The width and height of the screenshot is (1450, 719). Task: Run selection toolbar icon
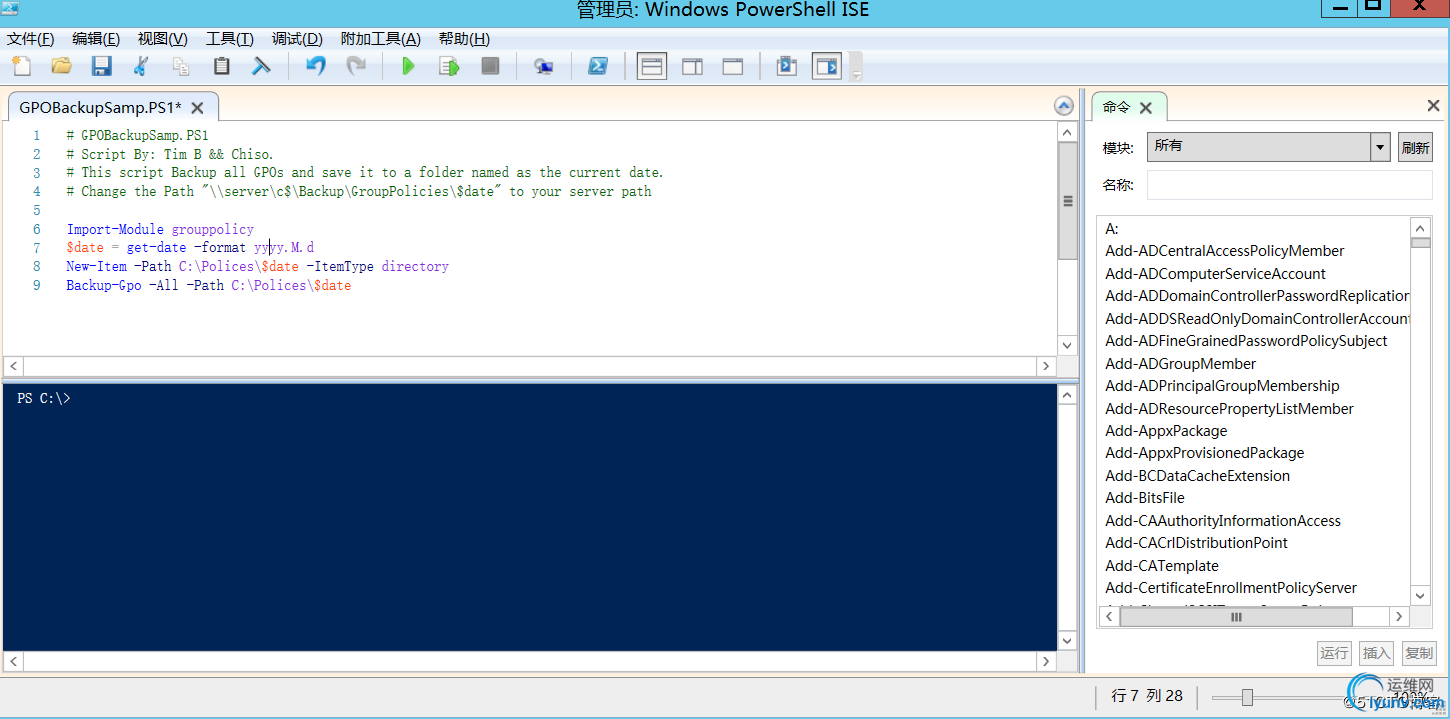(449, 66)
